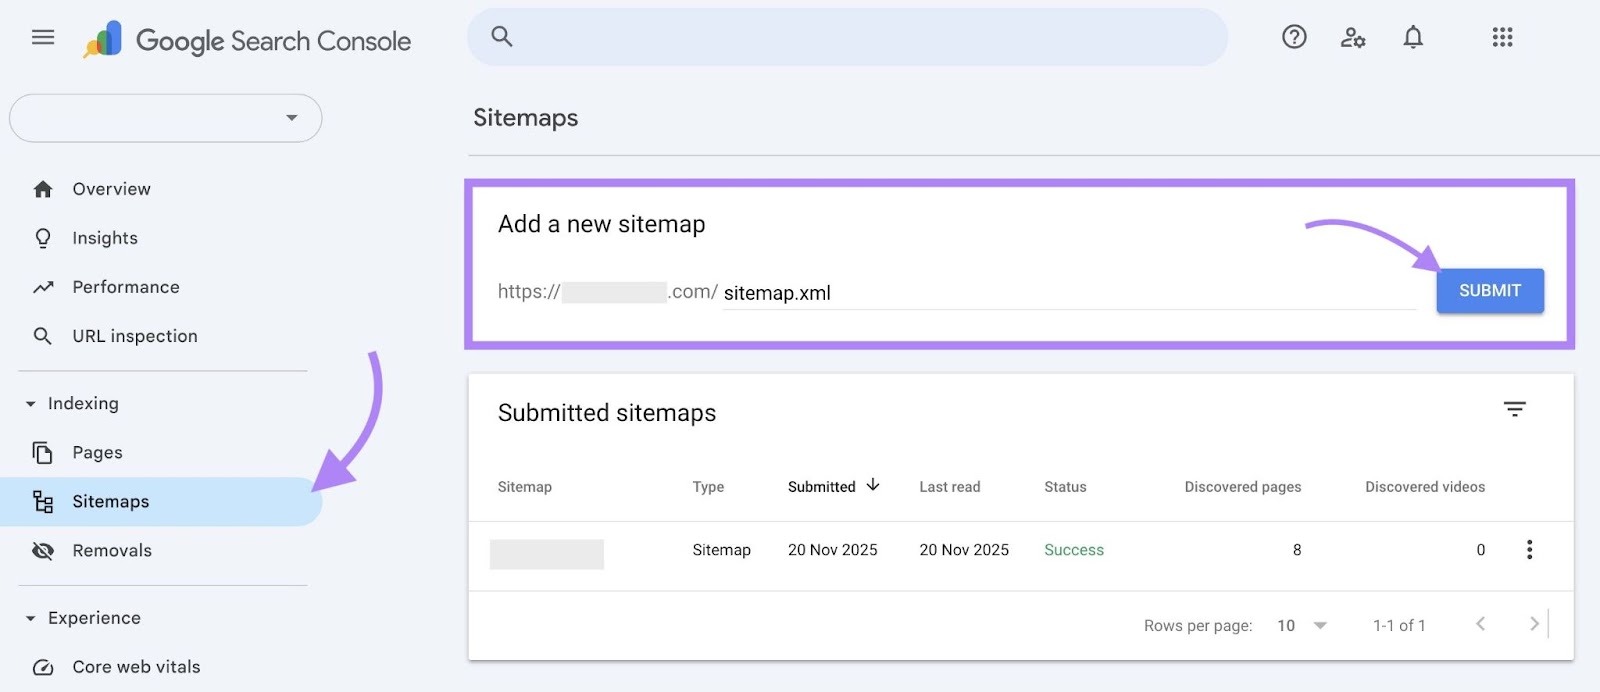The height and width of the screenshot is (692, 1600).
Task: Collapse the Experience section
Action: tap(30, 618)
